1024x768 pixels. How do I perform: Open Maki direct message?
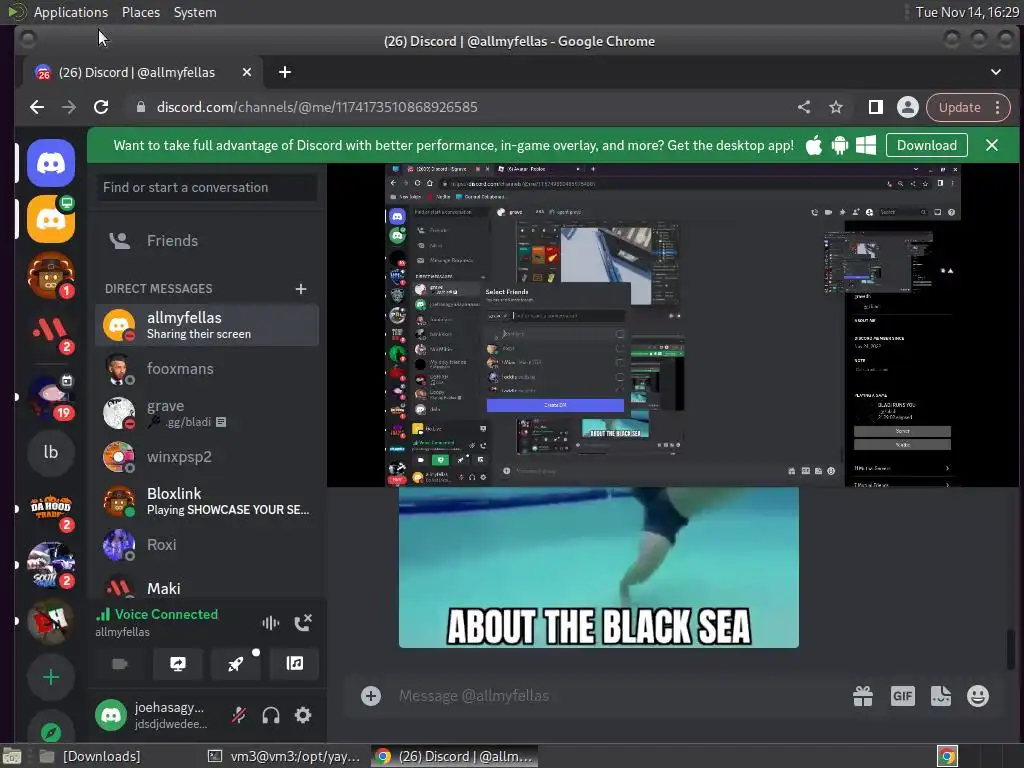207,586
